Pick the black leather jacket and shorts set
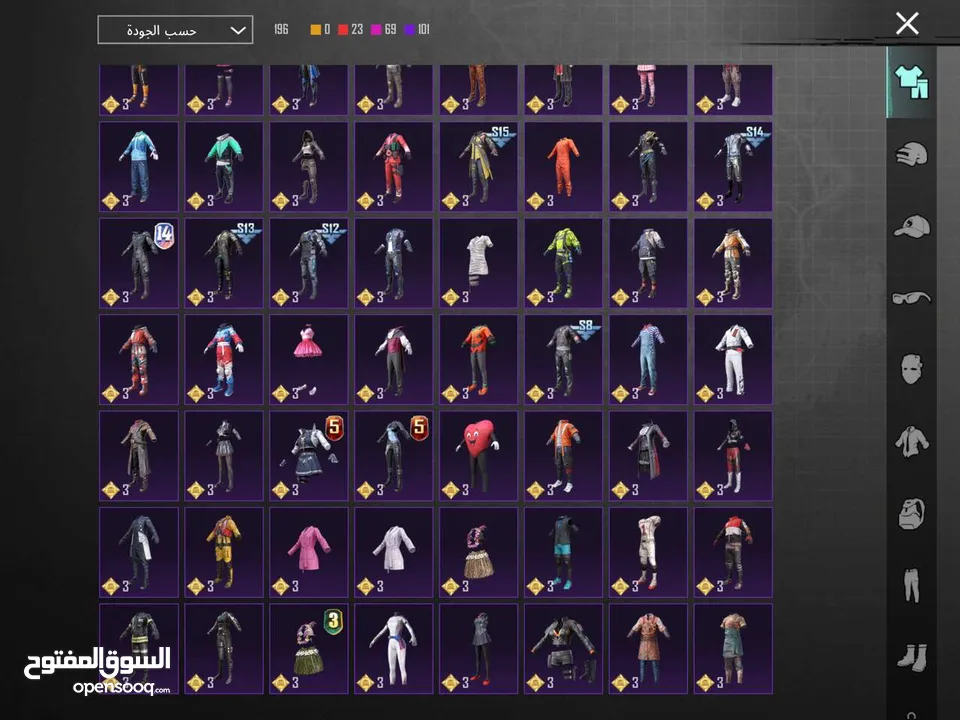This screenshot has width=960, height=720. tap(563, 648)
